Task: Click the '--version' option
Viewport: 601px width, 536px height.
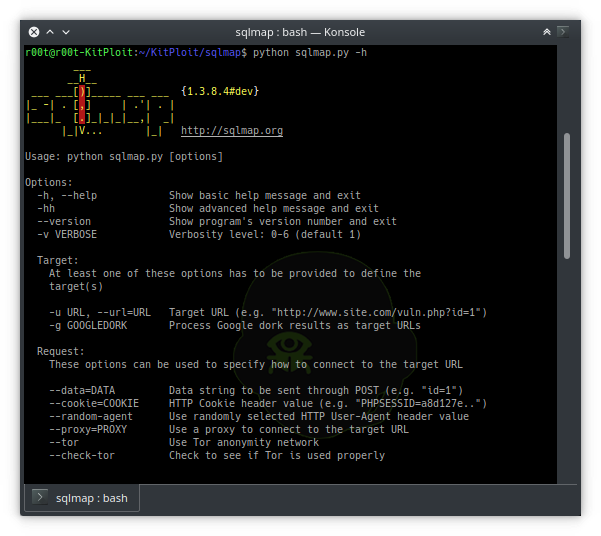Action: [64, 221]
